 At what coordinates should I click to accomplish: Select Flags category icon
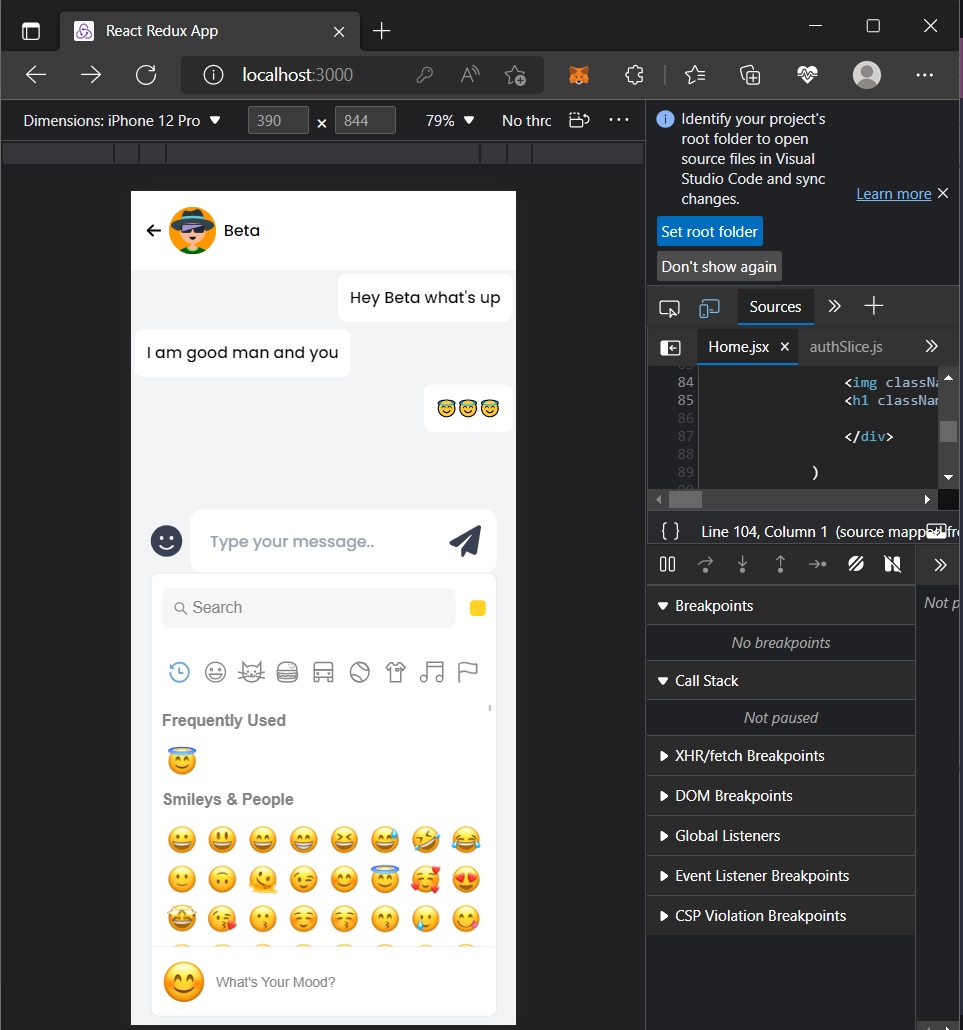(x=468, y=672)
